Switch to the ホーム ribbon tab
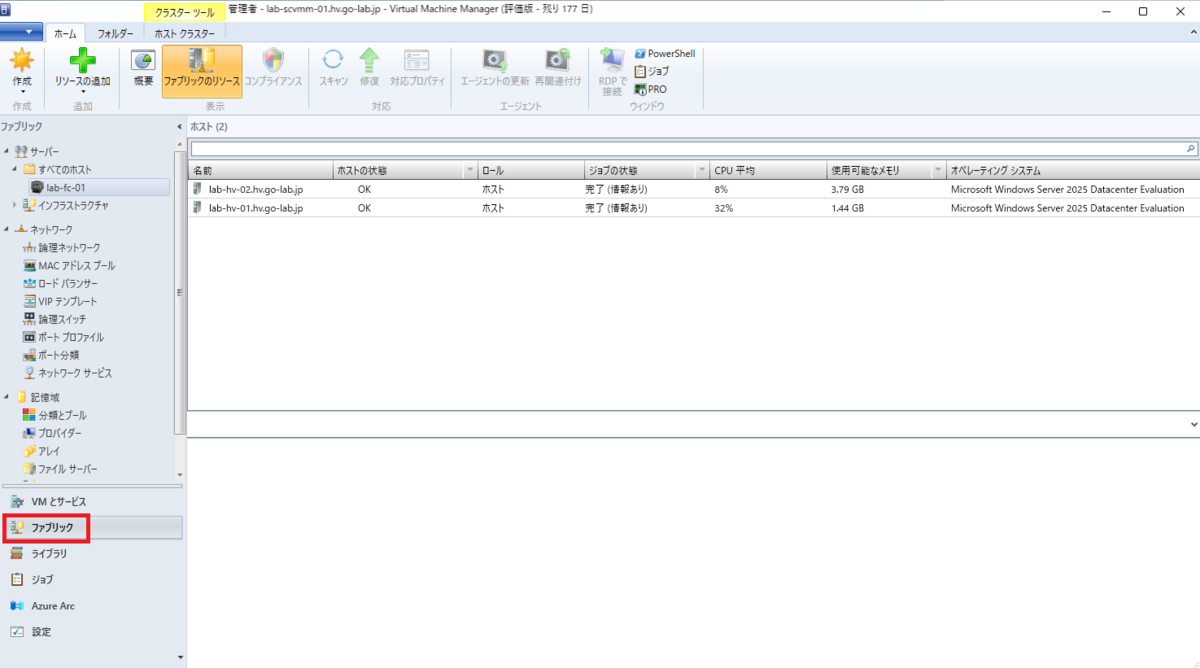Viewport: 1200px width, 668px height. tap(65, 33)
